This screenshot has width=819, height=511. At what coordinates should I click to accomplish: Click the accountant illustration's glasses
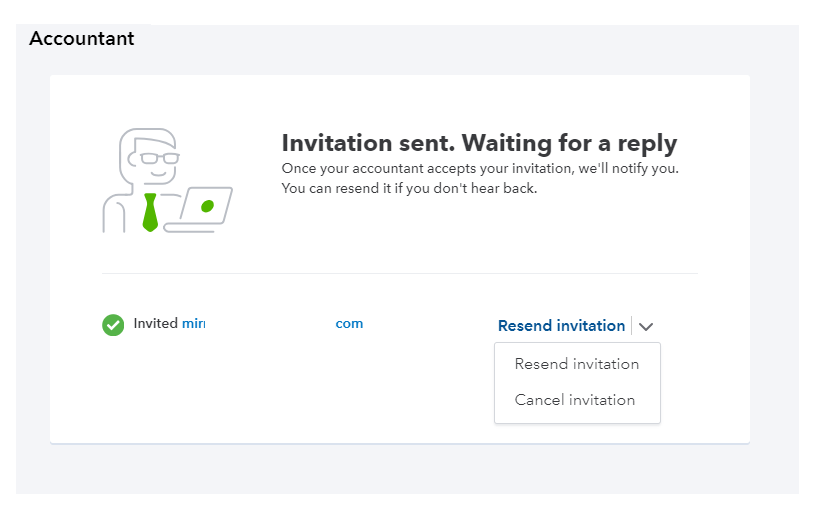159,158
